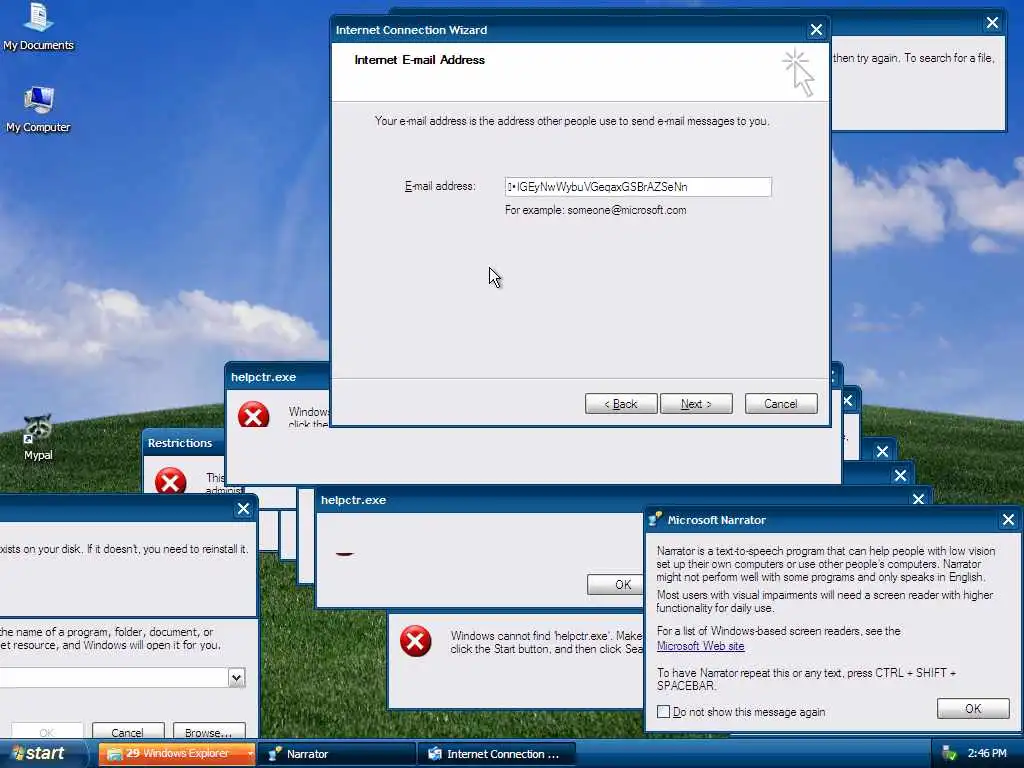Open the Microsoft Web site link
The image size is (1024, 768).
tap(700, 646)
